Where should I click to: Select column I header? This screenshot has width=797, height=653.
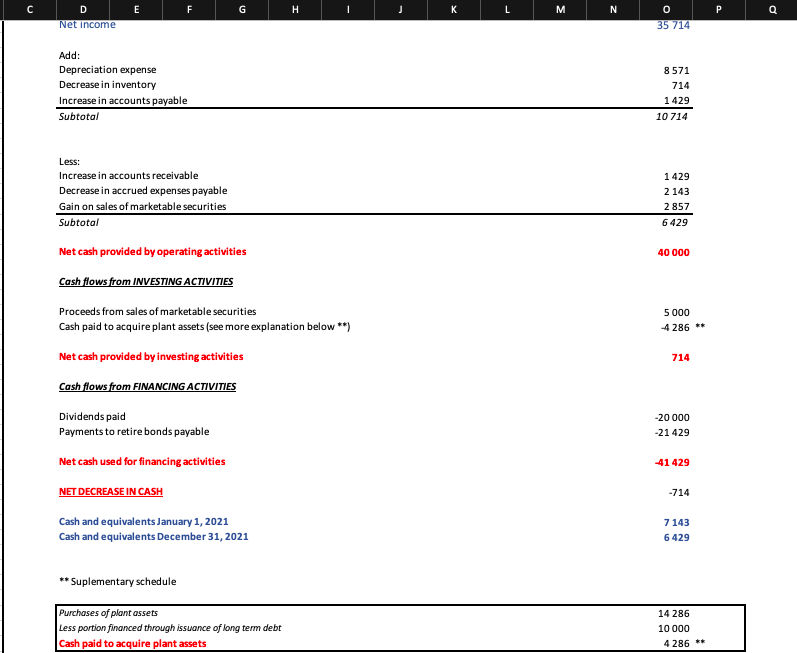(348, 10)
